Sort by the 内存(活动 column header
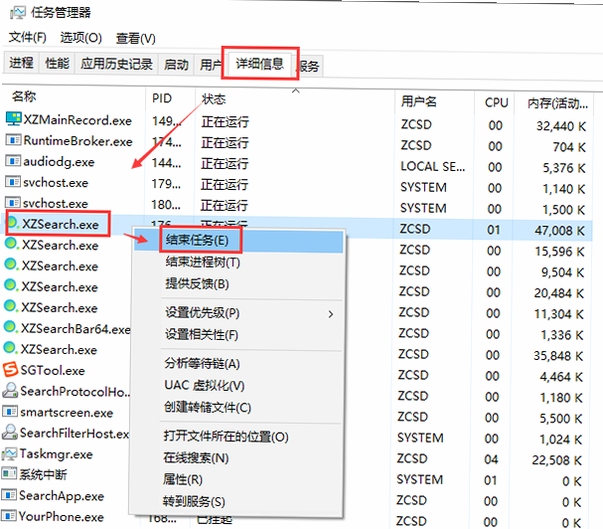 [557, 103]
